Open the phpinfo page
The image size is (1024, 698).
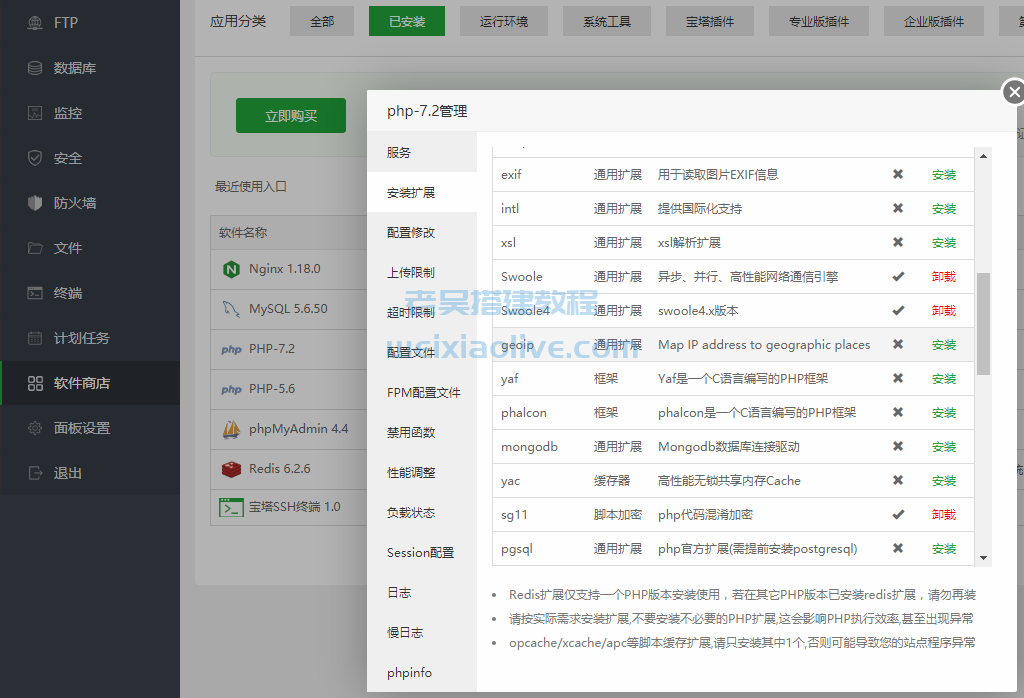point(408,673)
